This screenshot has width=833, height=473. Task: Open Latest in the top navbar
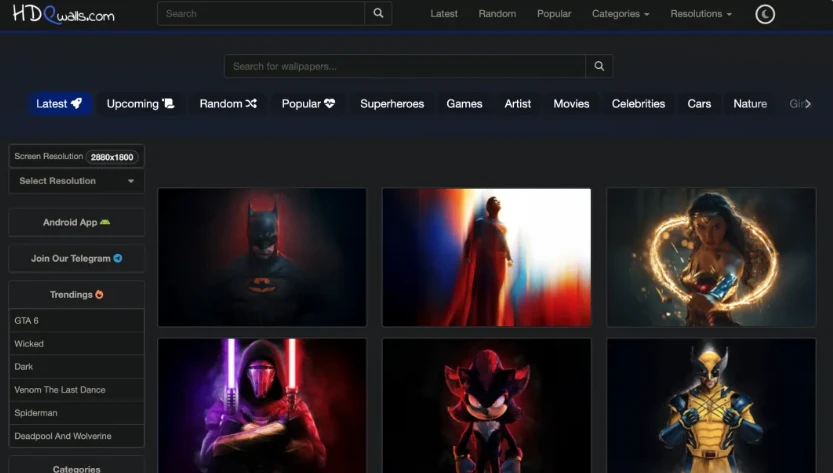click(x=444, y=14)
